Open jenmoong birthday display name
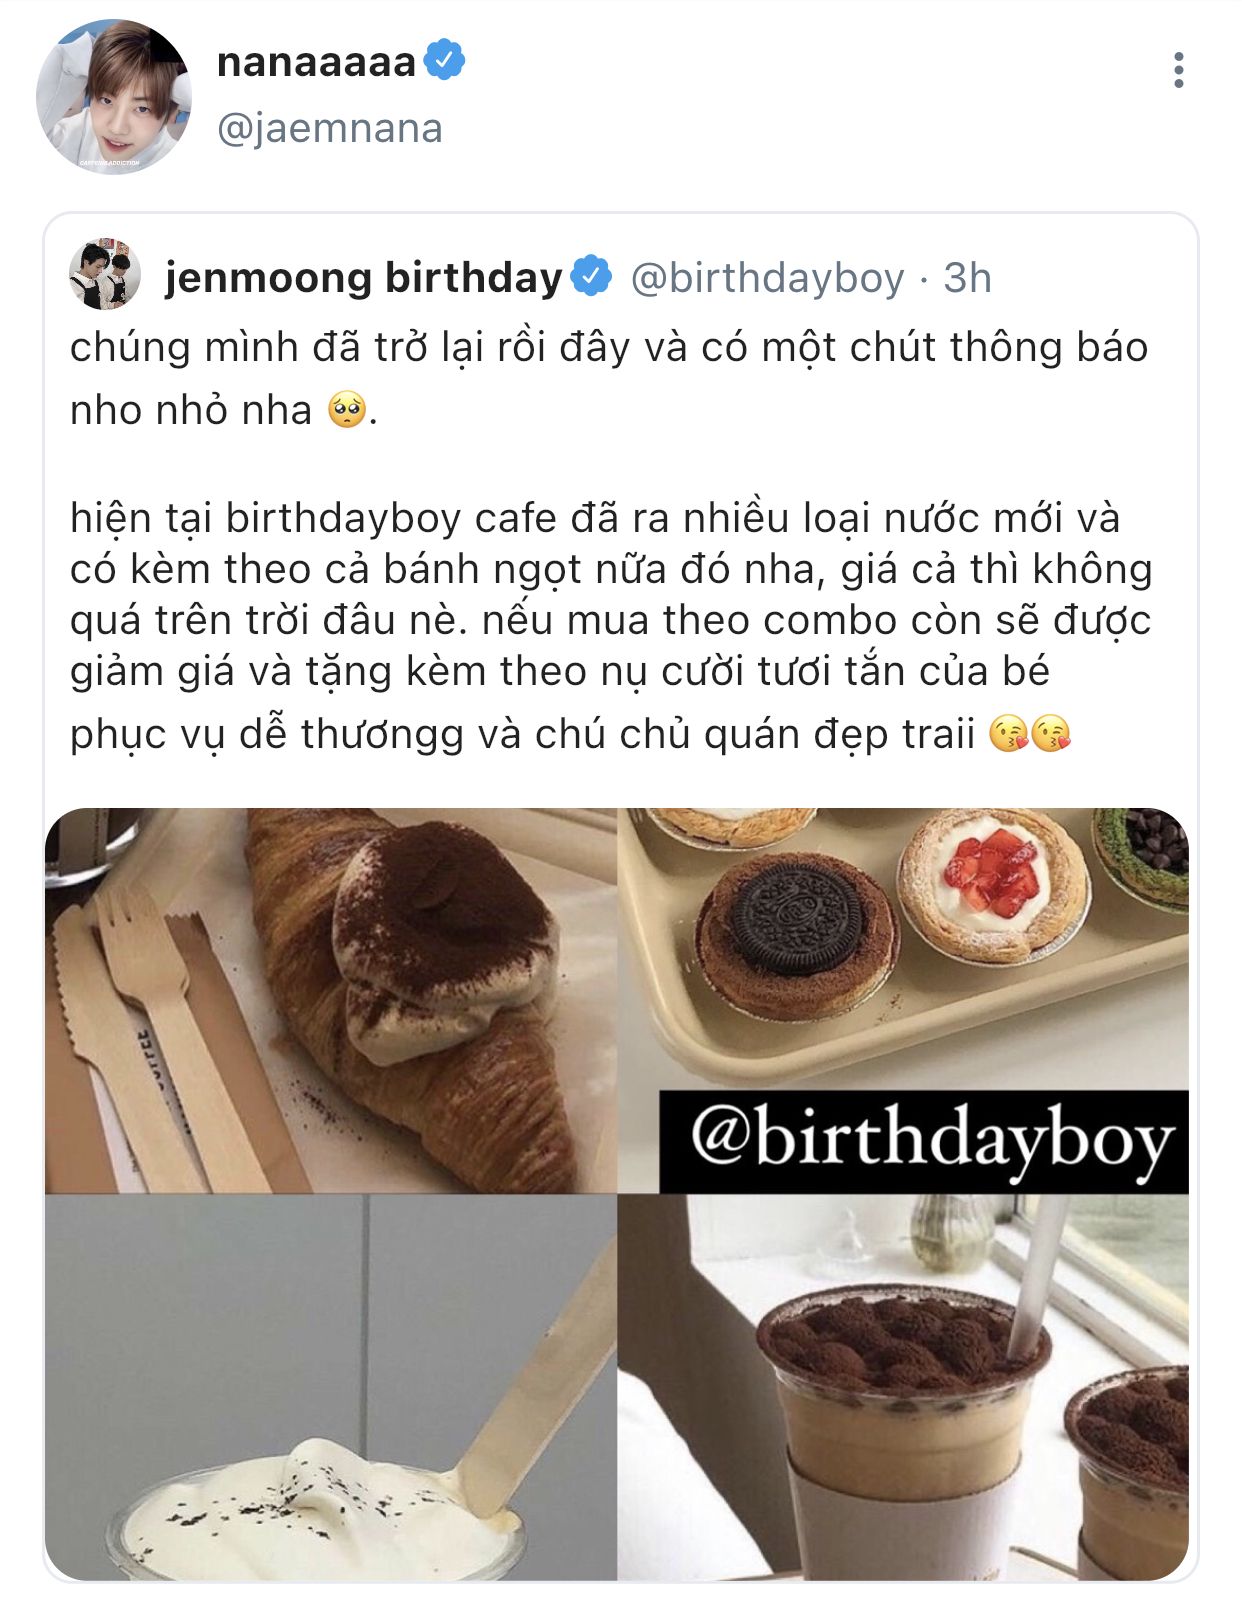Screen dimensions: 1242x1599 click(363, 277)
